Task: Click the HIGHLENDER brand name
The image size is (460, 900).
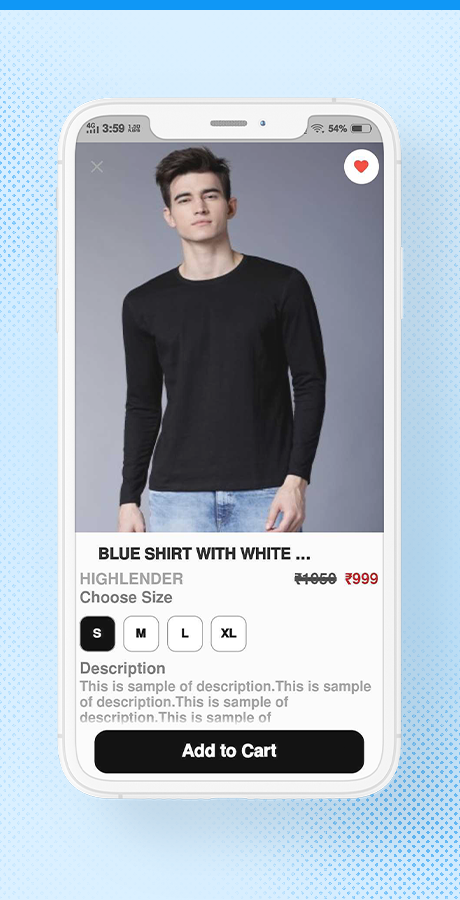Action: click(x=132, y=579)
